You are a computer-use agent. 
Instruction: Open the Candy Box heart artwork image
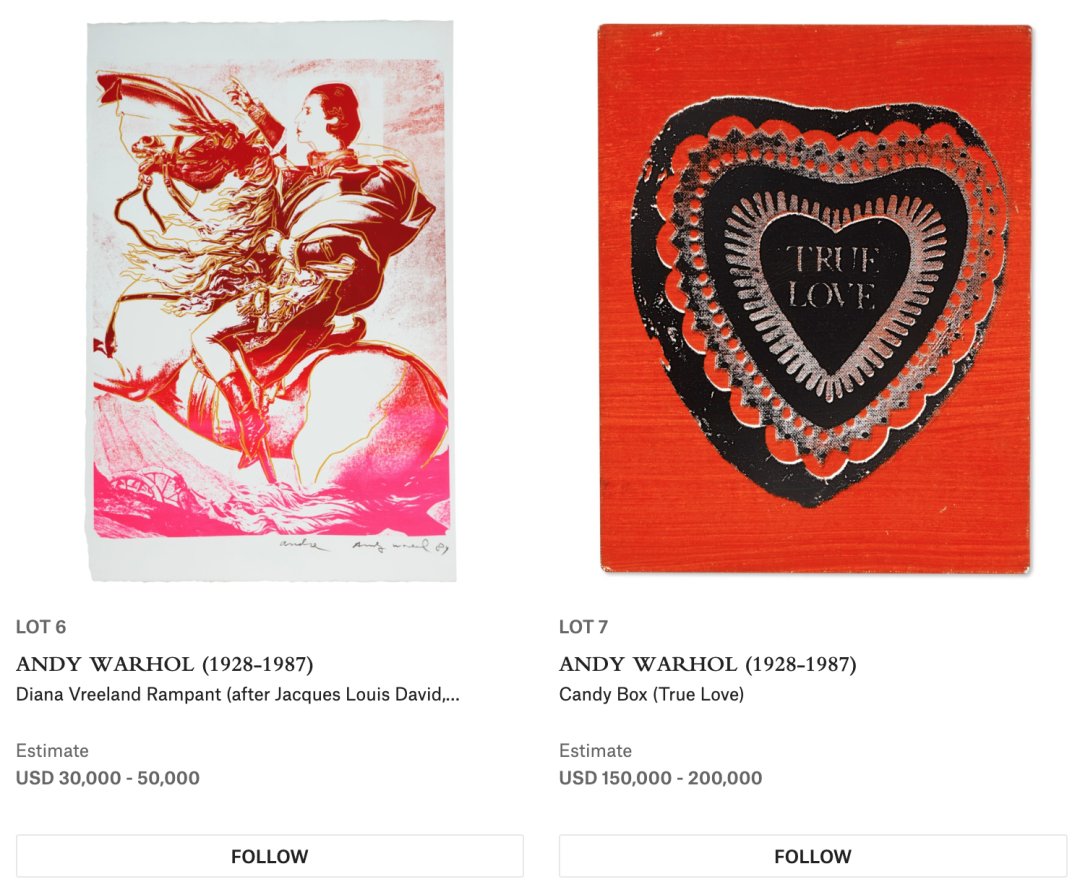click(x=816, y=298)
